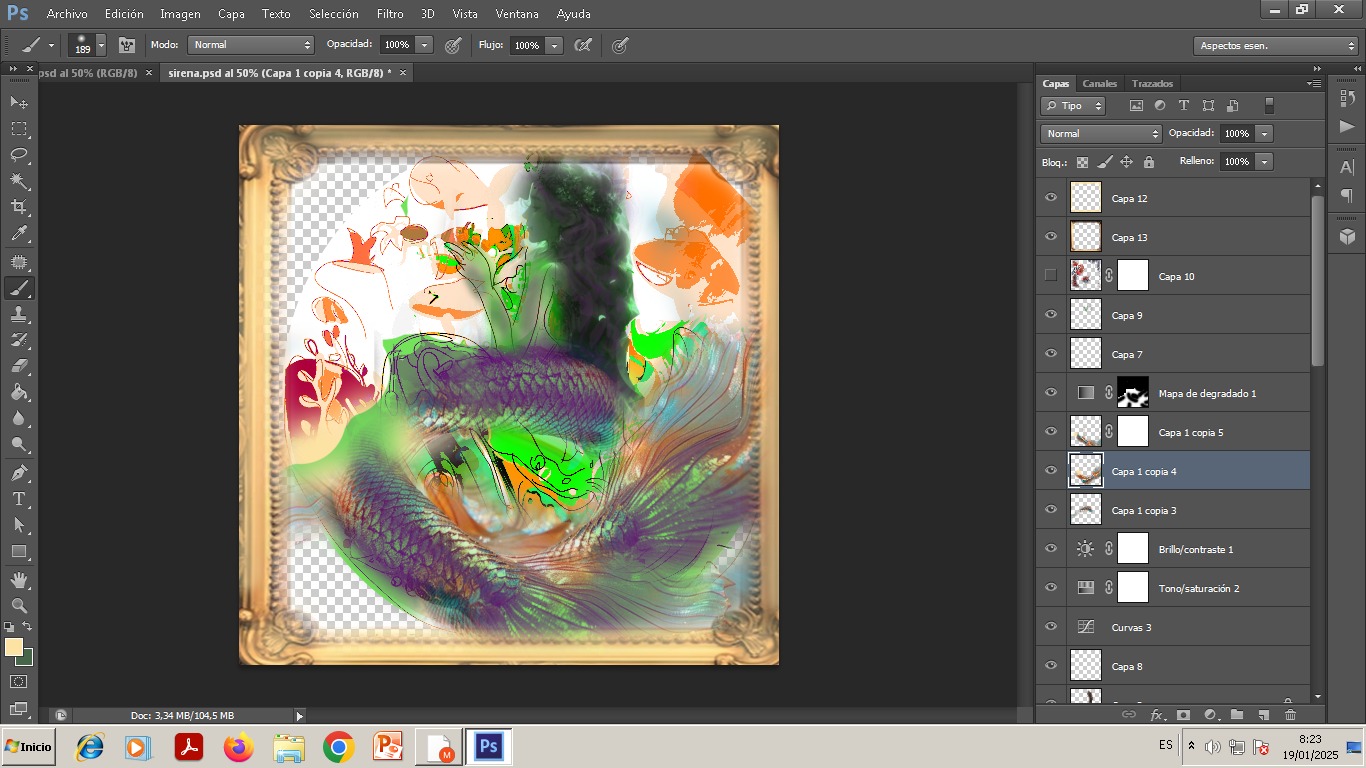Select the Eraser tool
The width and height of the screenshot is (1366, 768).
pos(19,366)
